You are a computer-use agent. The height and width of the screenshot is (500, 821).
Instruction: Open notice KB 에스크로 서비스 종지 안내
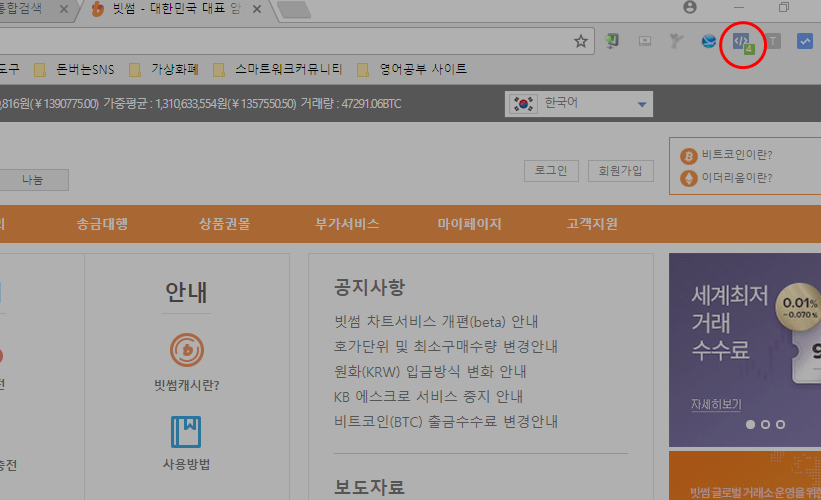428,397
